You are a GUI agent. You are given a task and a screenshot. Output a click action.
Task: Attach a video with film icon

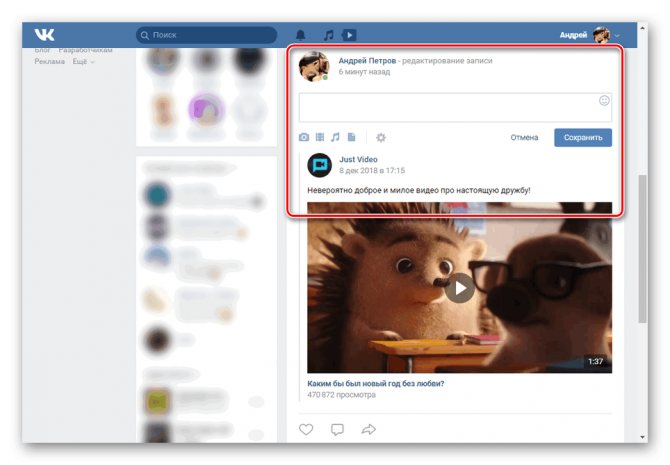(x=320, y=137)
